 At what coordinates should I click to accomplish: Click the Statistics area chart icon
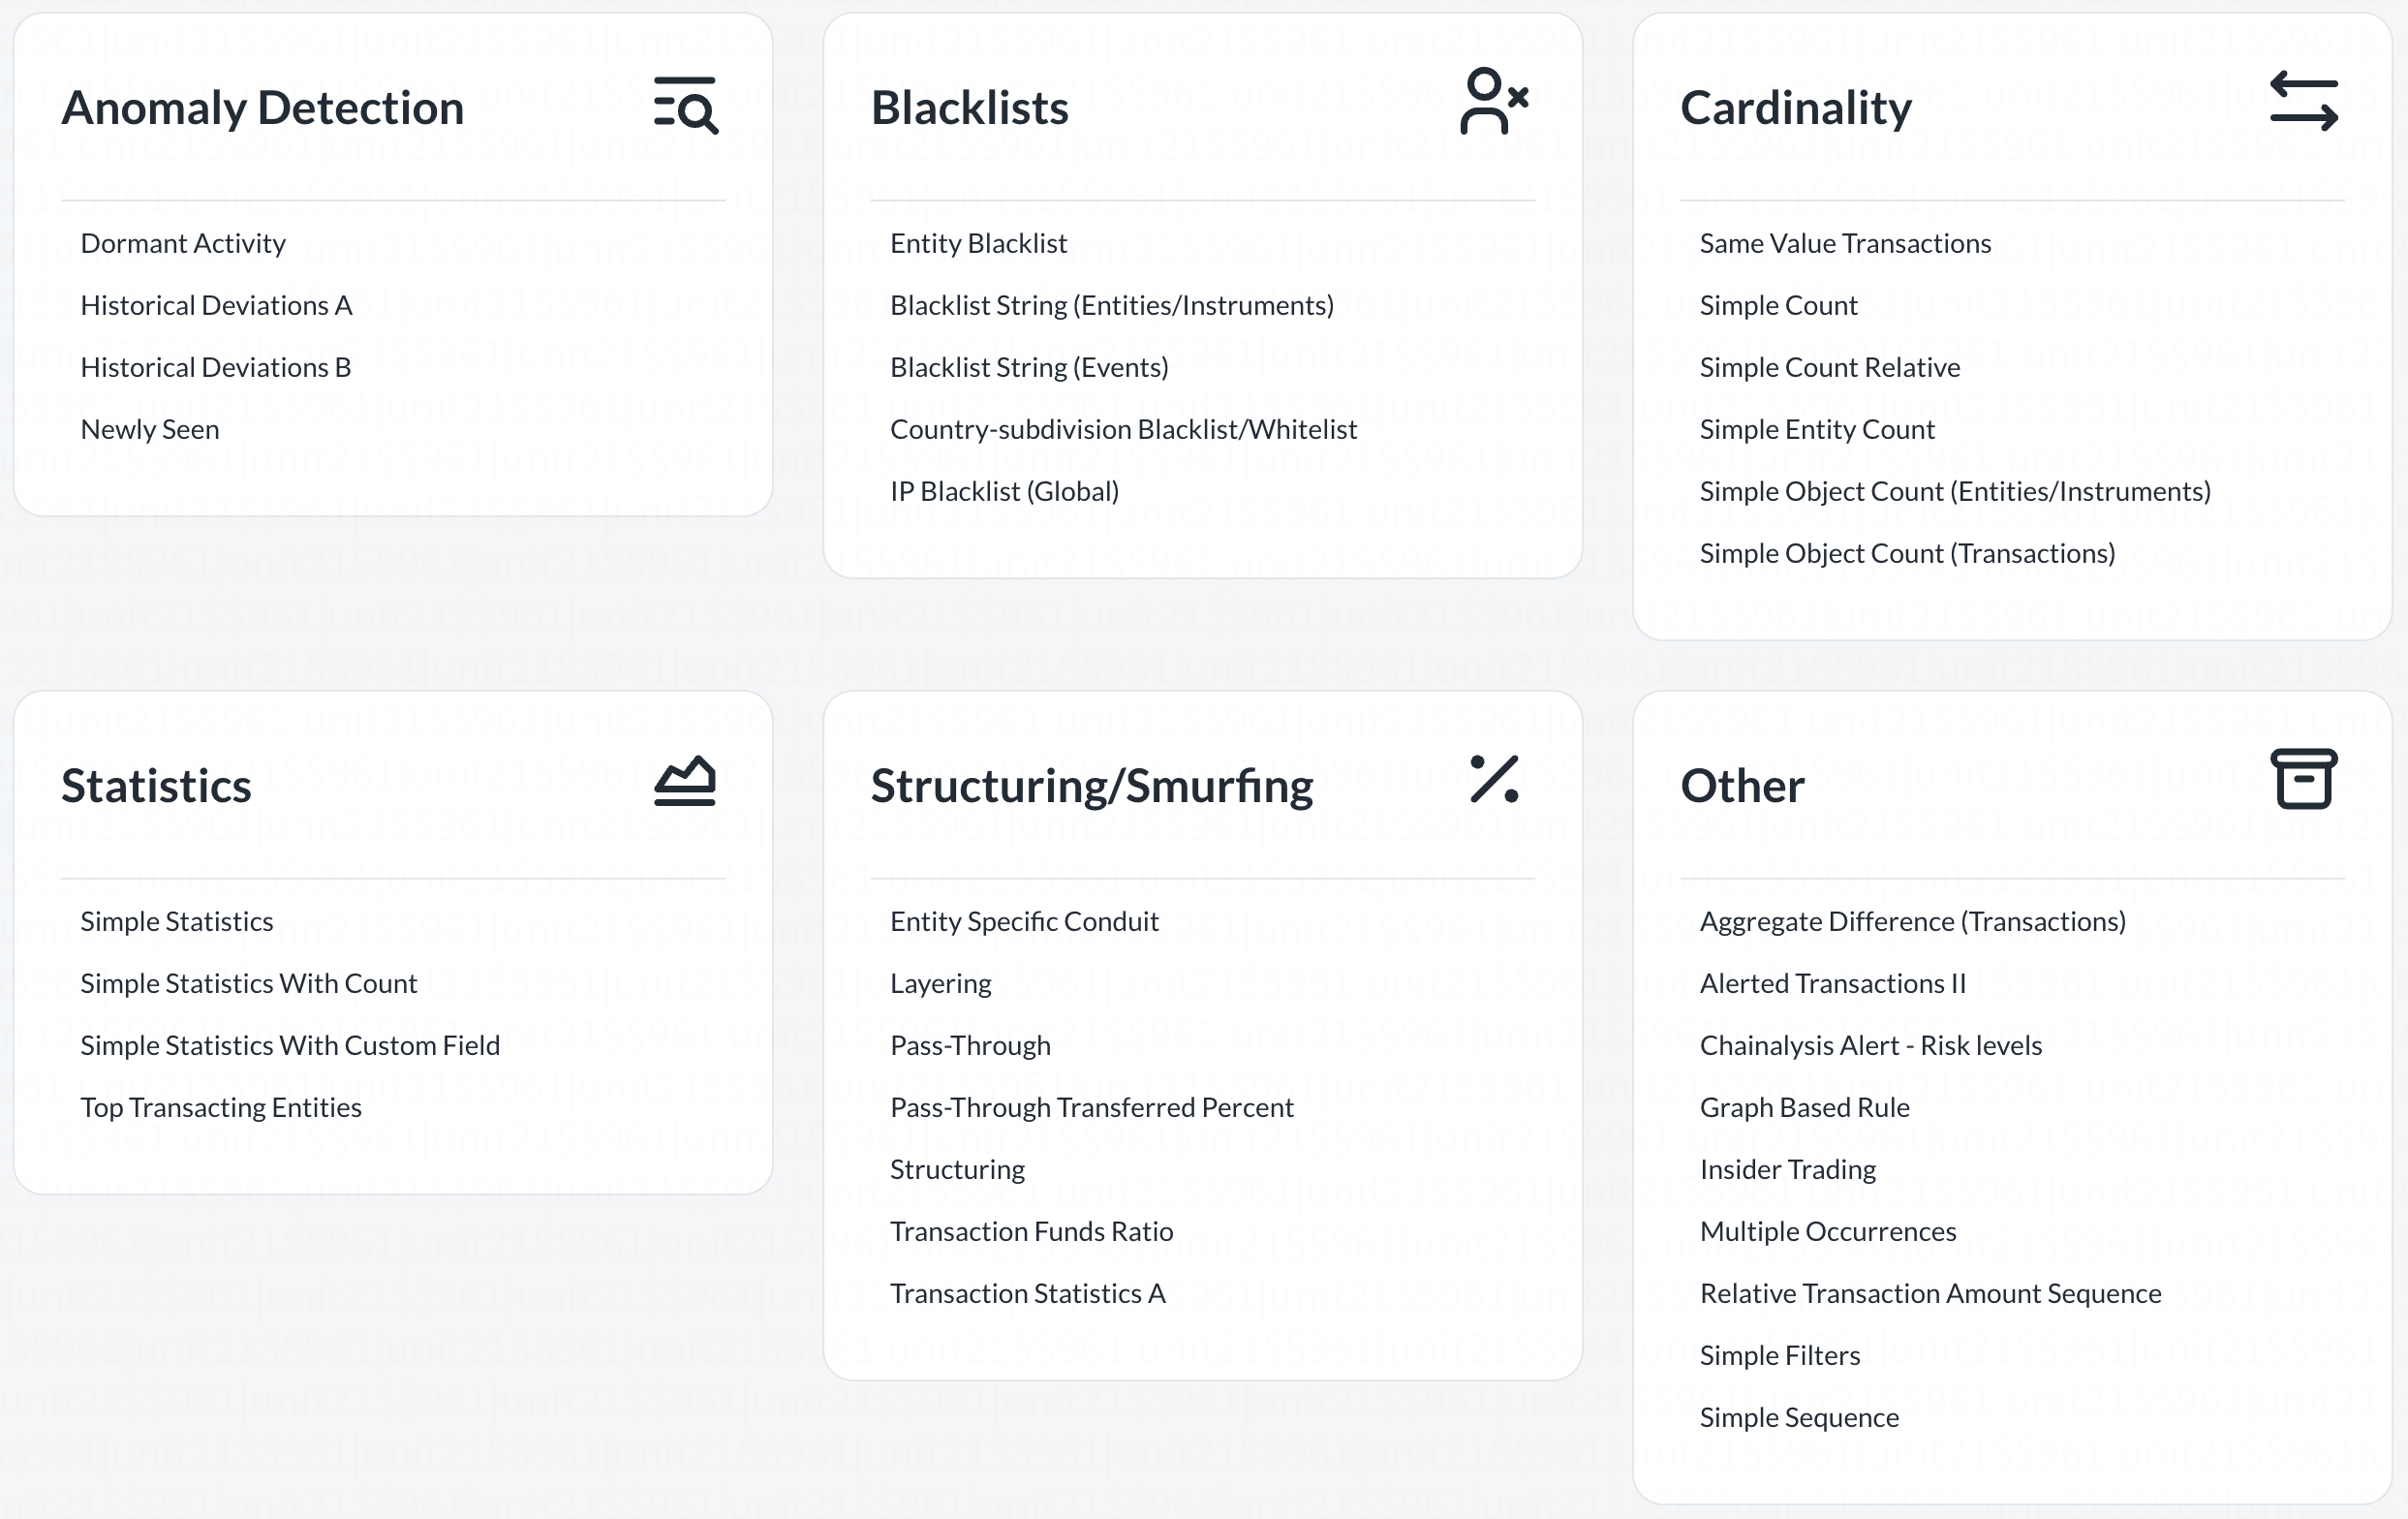click(685, 781)
